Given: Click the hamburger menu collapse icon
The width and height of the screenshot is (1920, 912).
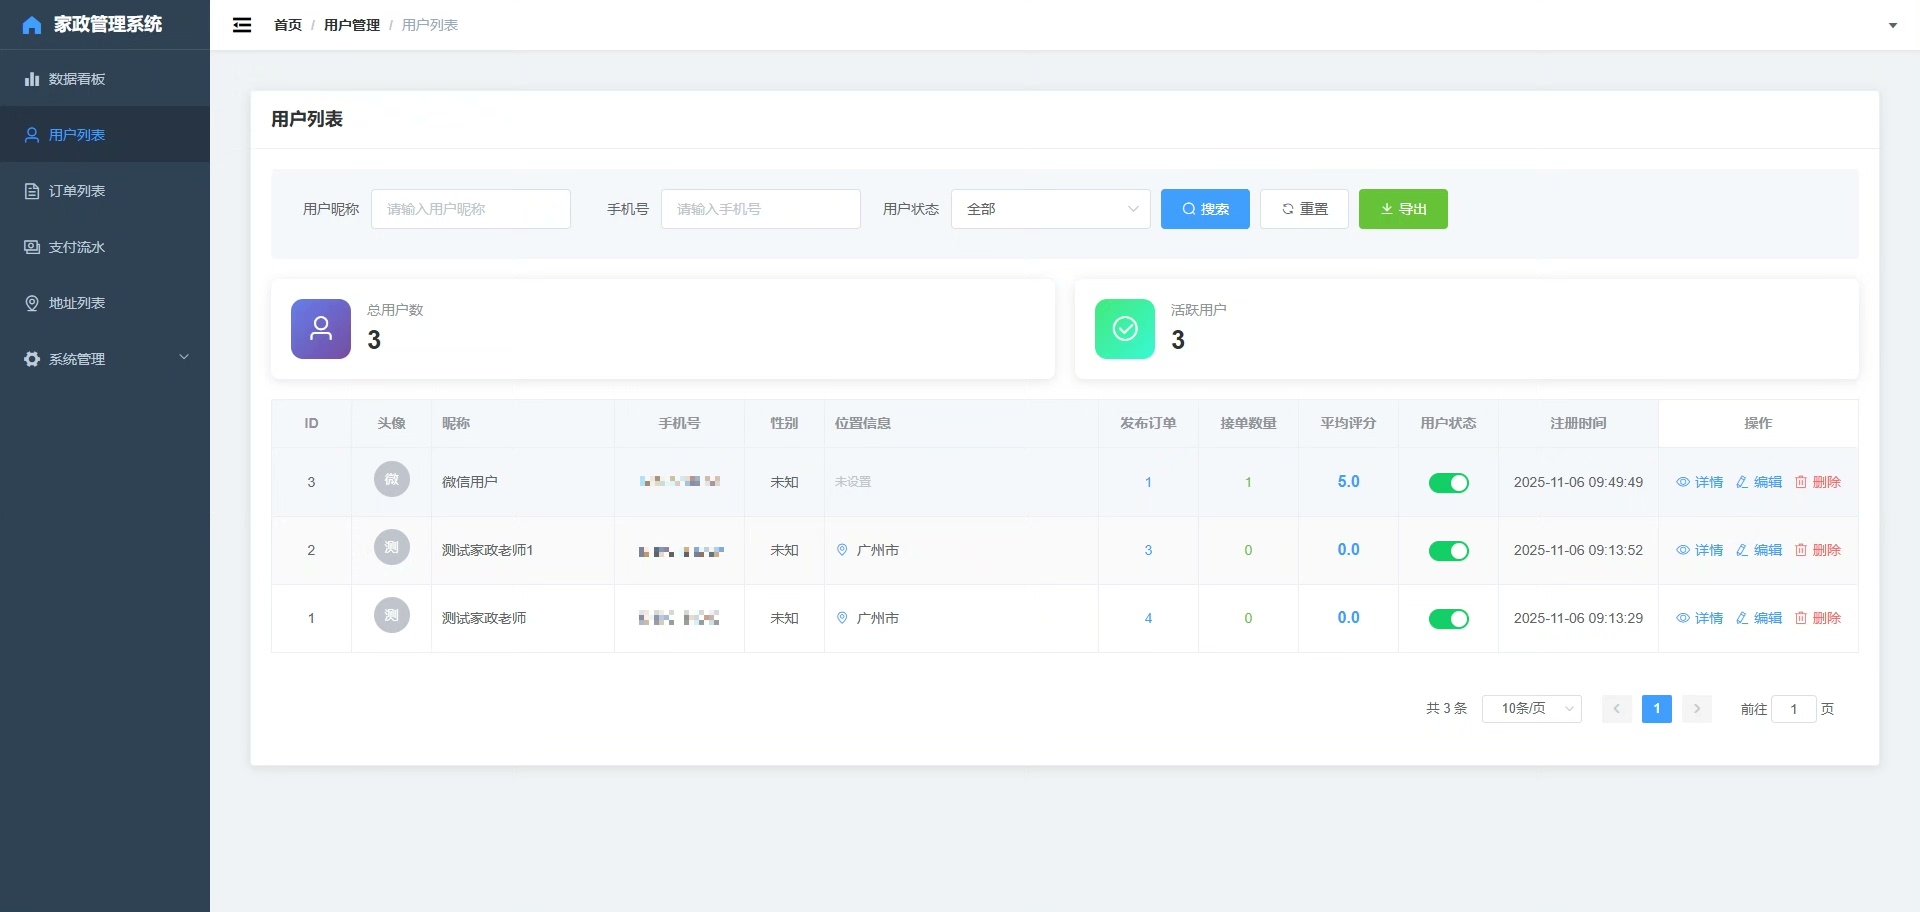Looking at the screenshot, I should 242,25.
